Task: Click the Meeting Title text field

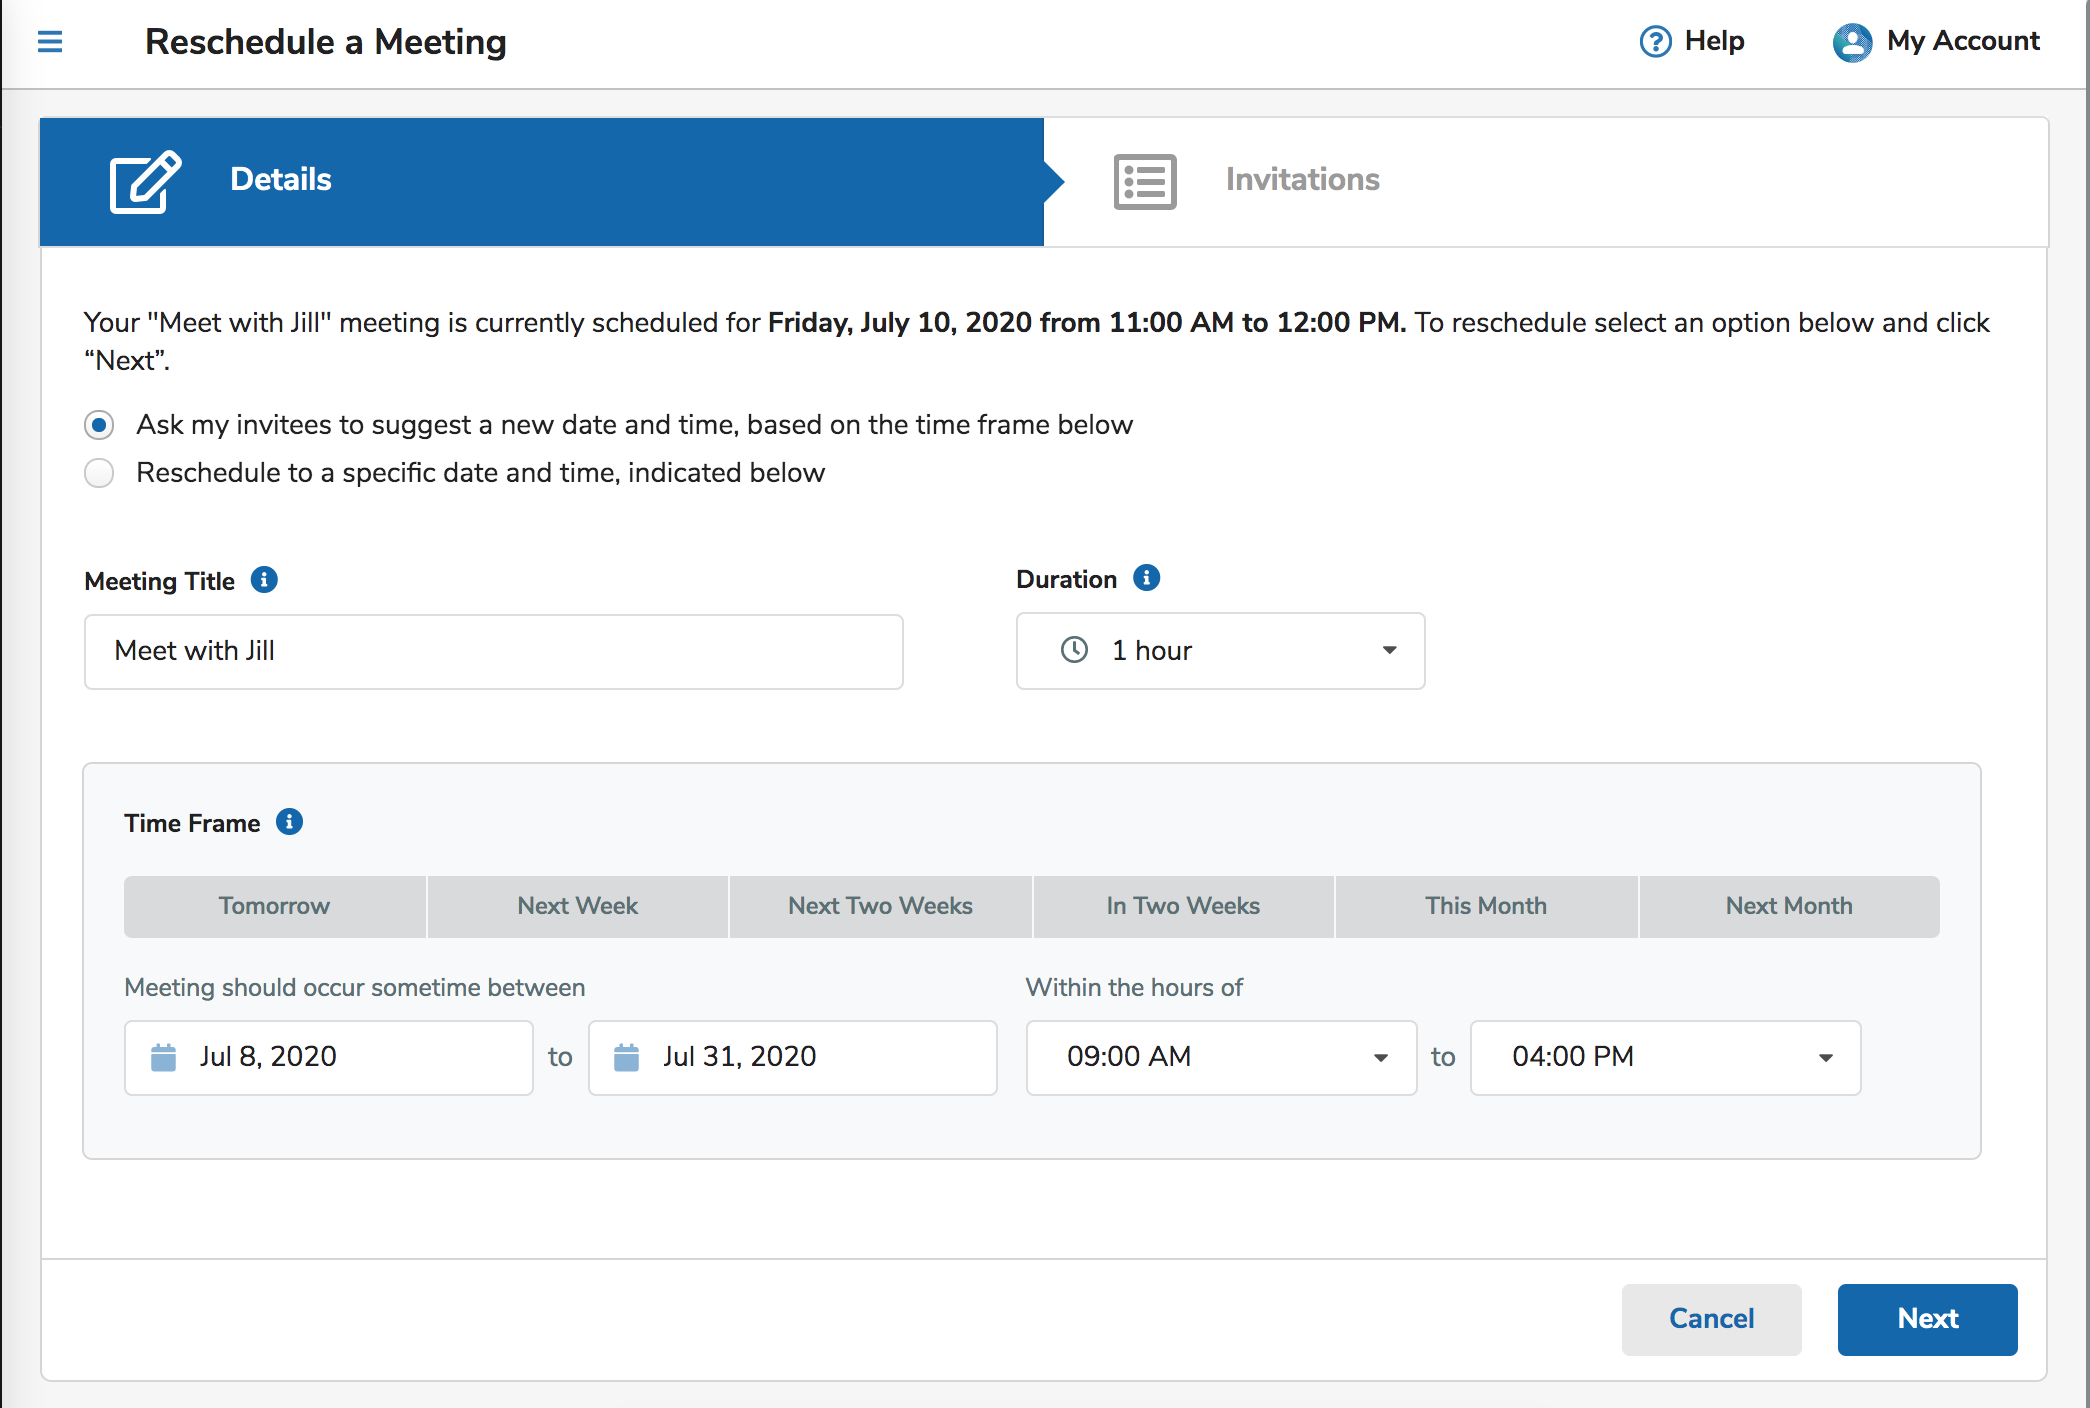Action: pyautogui.click(x=494, y=652)
